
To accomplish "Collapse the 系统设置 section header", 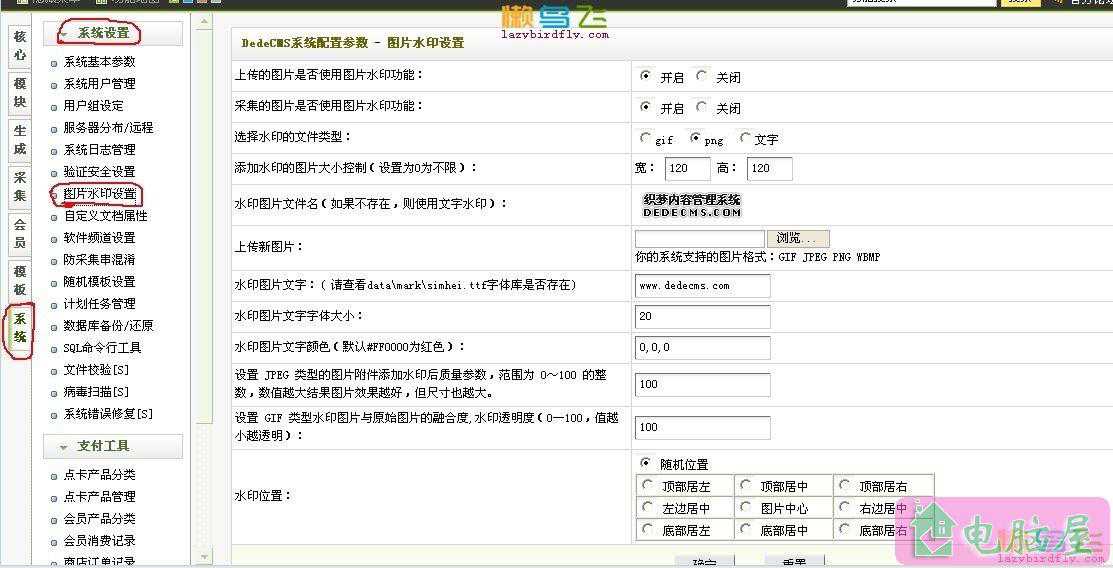I will pyautogui.click(x=112, y=33).
